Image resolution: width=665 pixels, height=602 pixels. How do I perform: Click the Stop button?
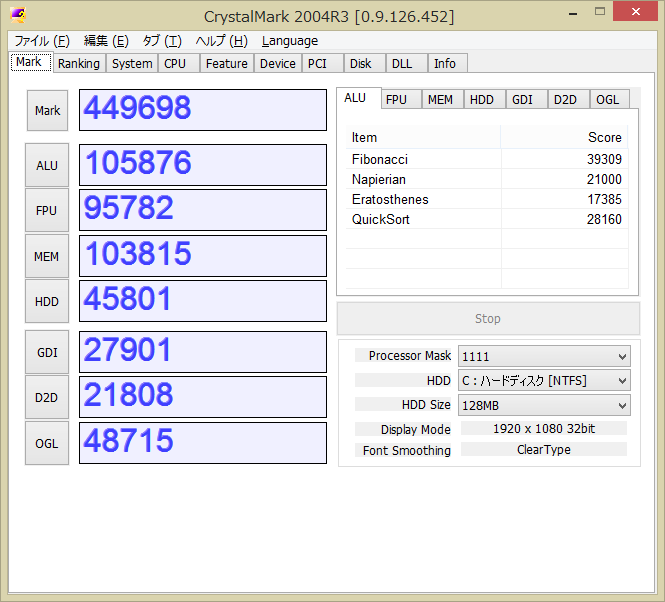[488, 319]
